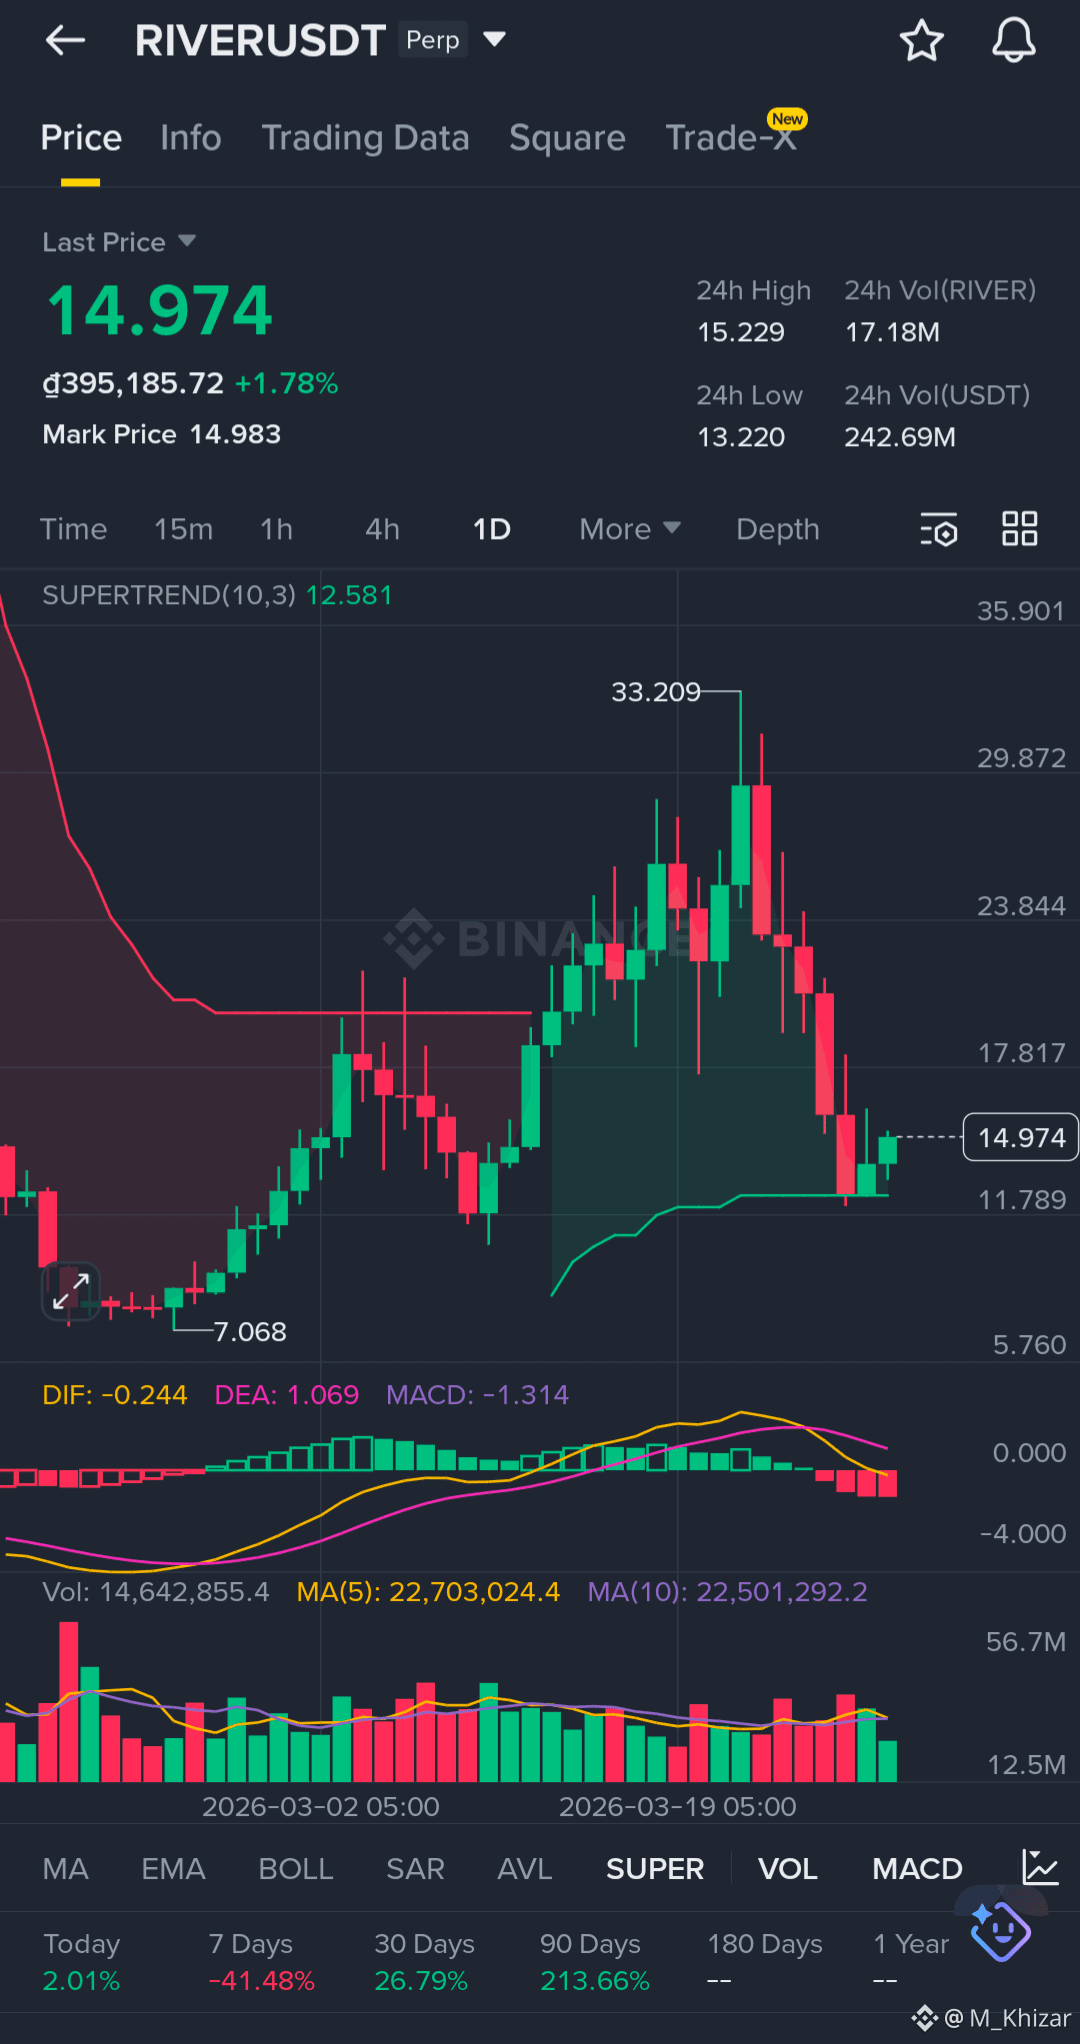1080x2044 pixels.
Task: Open chart settings icon beside Depth
Action: (939, 529)
